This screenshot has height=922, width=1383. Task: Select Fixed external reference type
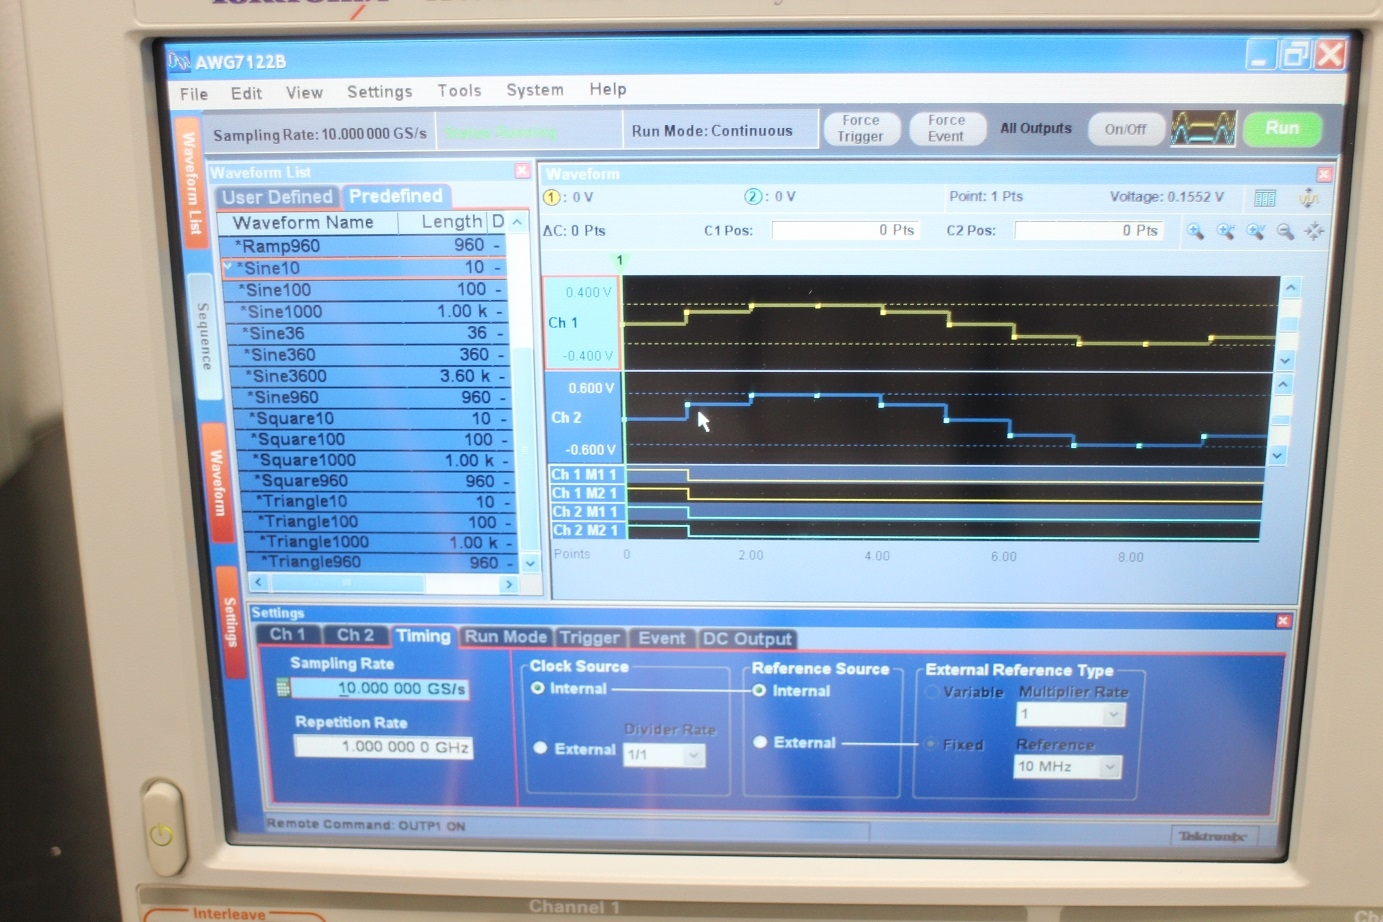[x=931, y=744]
